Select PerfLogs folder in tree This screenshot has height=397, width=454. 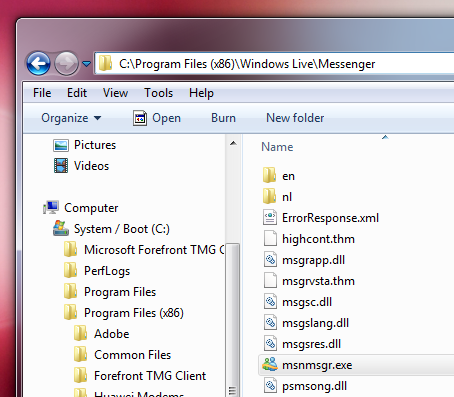107,271
